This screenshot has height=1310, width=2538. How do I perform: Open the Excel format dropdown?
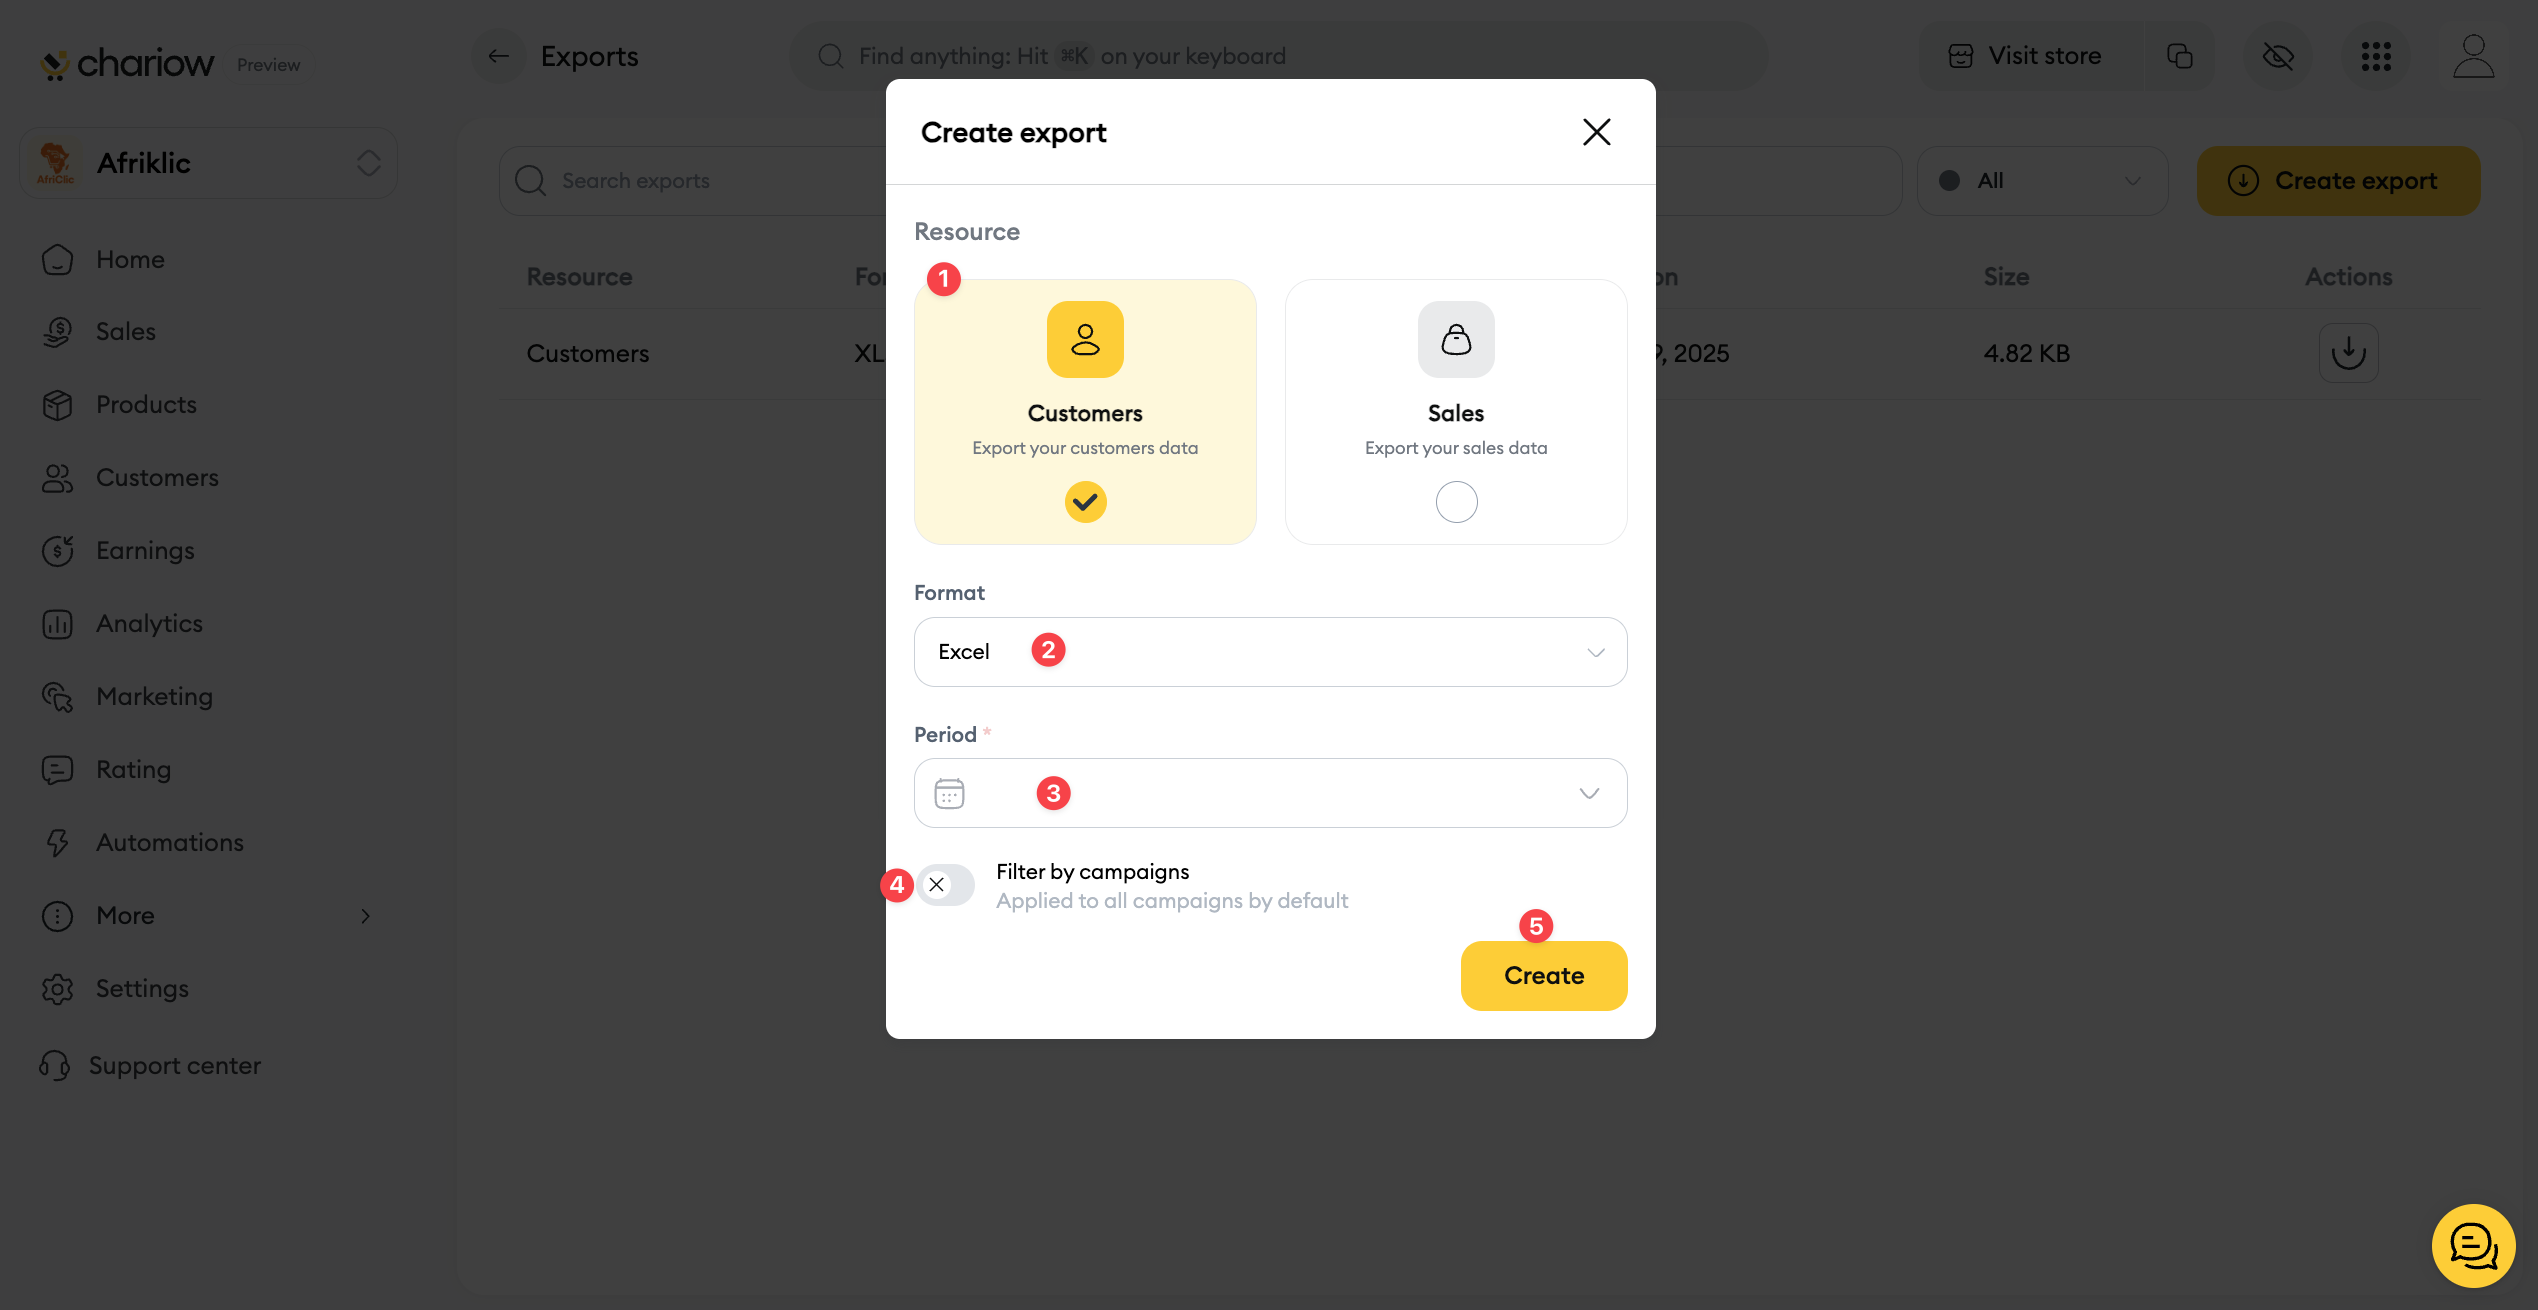1270,652
